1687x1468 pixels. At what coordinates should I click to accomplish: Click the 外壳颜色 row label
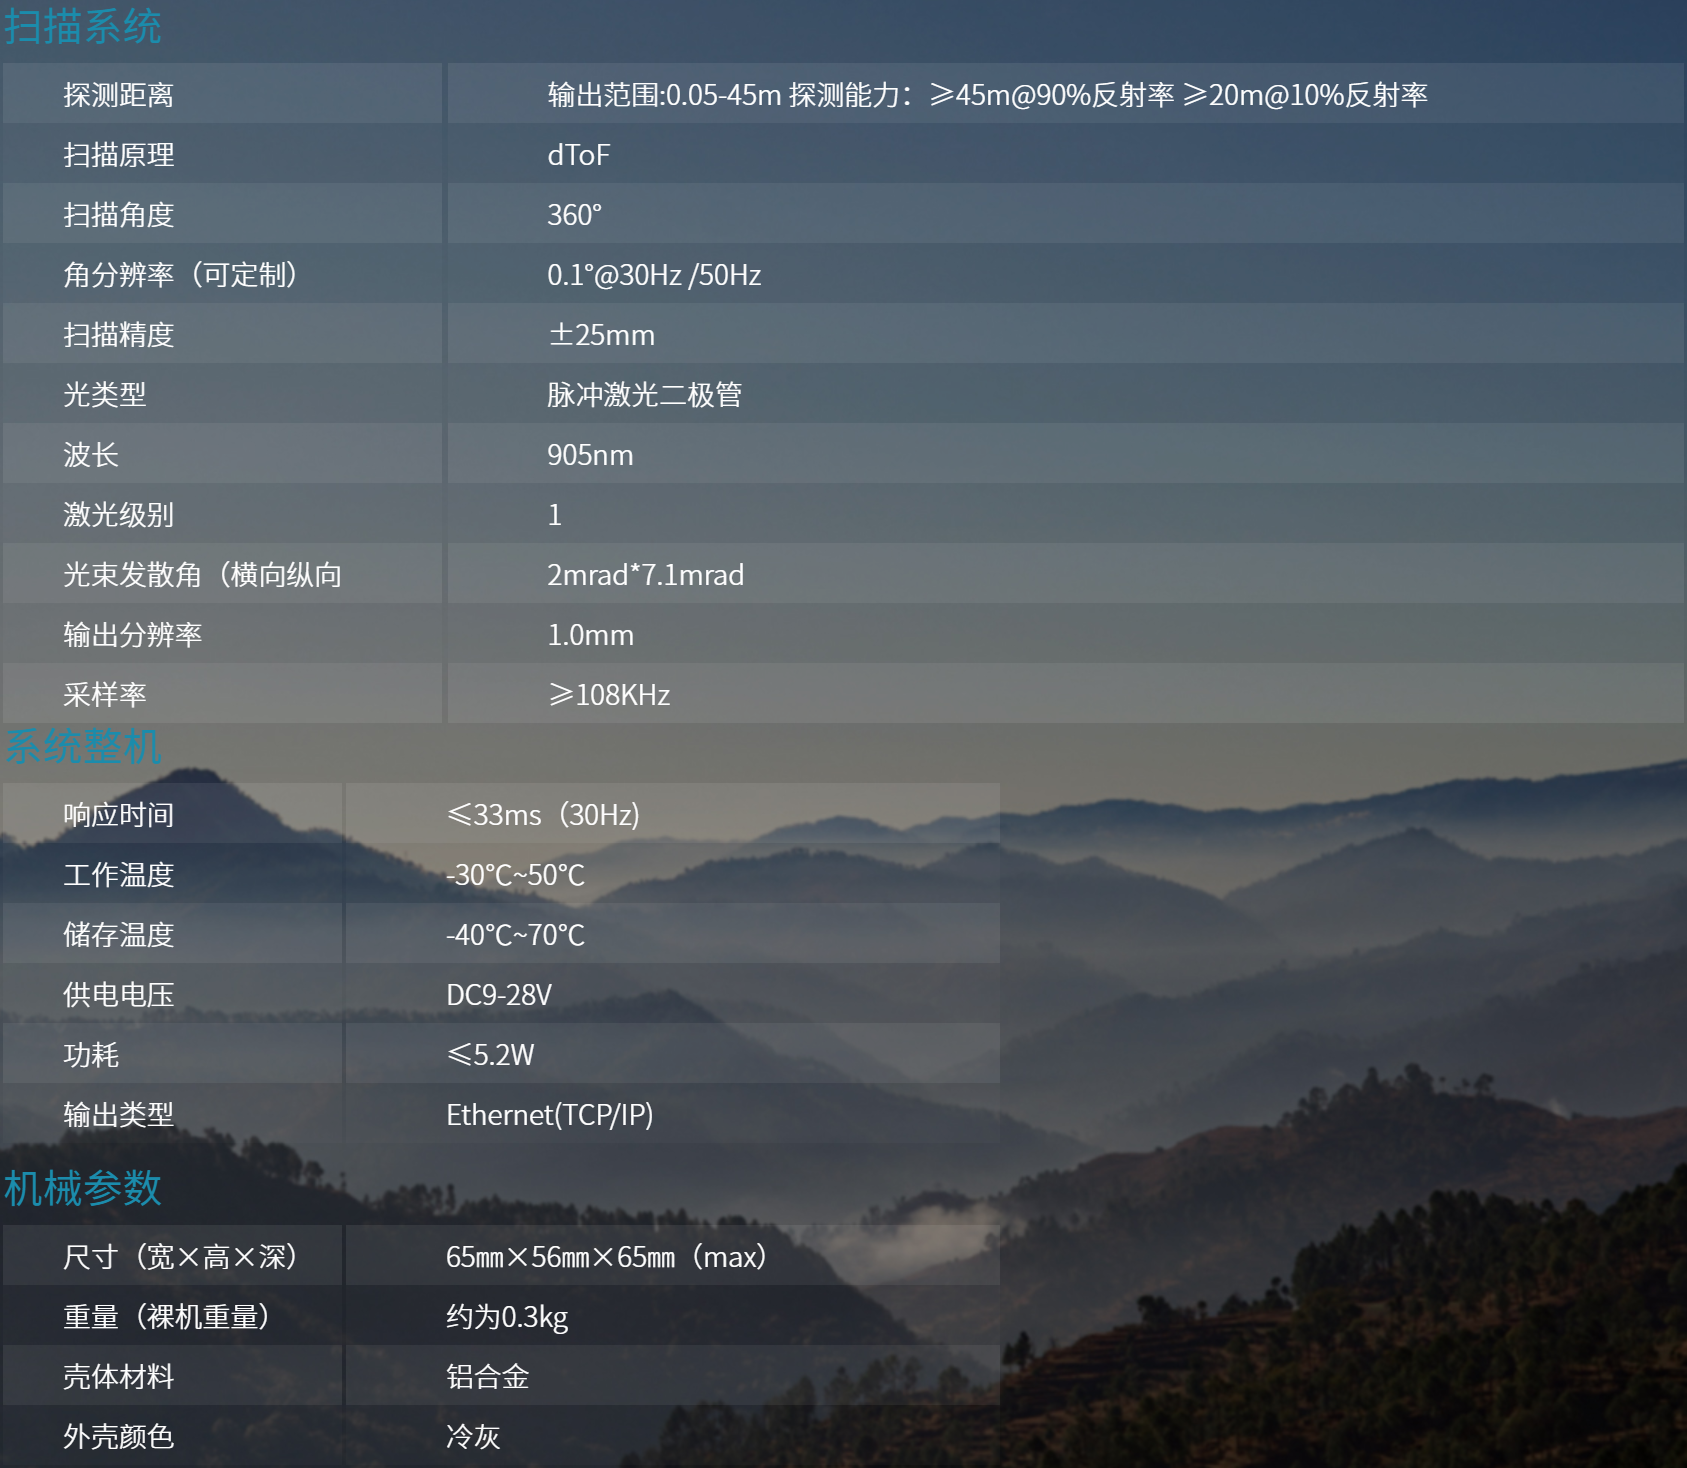pyautogui.click(x=118, y=1437)
